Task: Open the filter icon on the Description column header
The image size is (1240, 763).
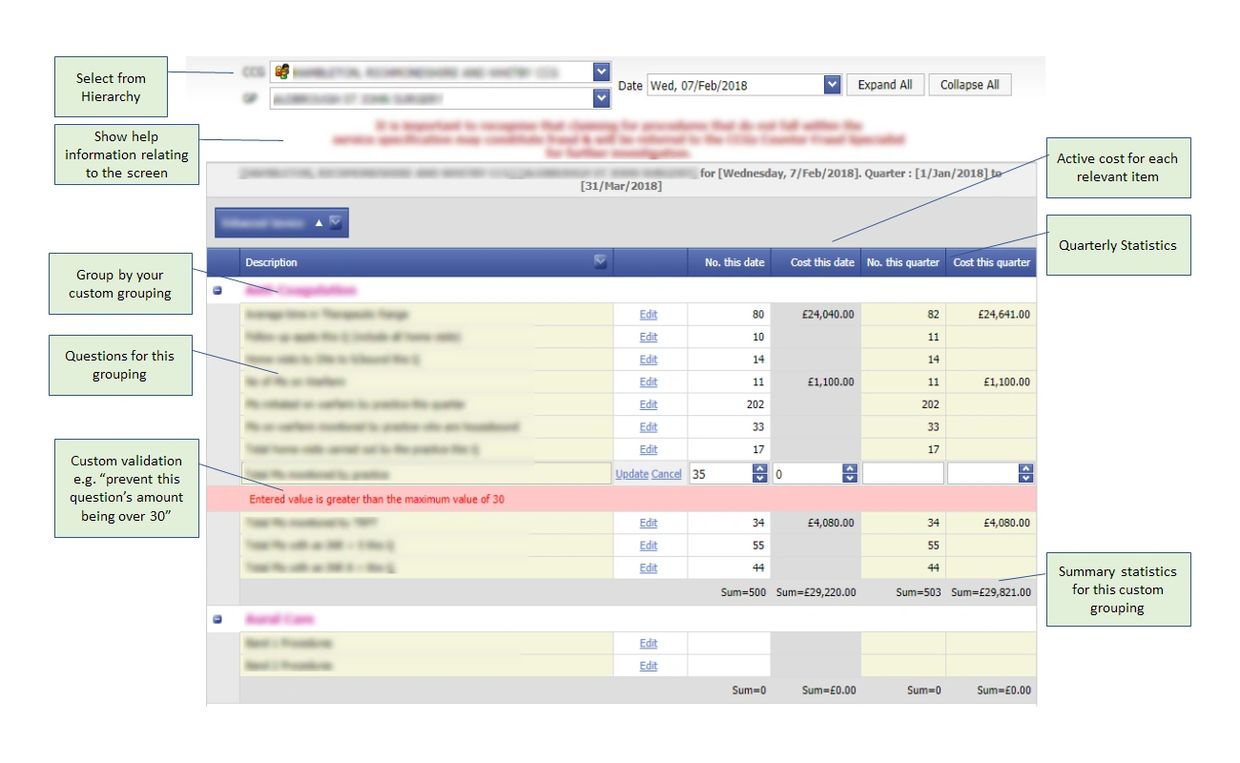Action: point(601,261)
